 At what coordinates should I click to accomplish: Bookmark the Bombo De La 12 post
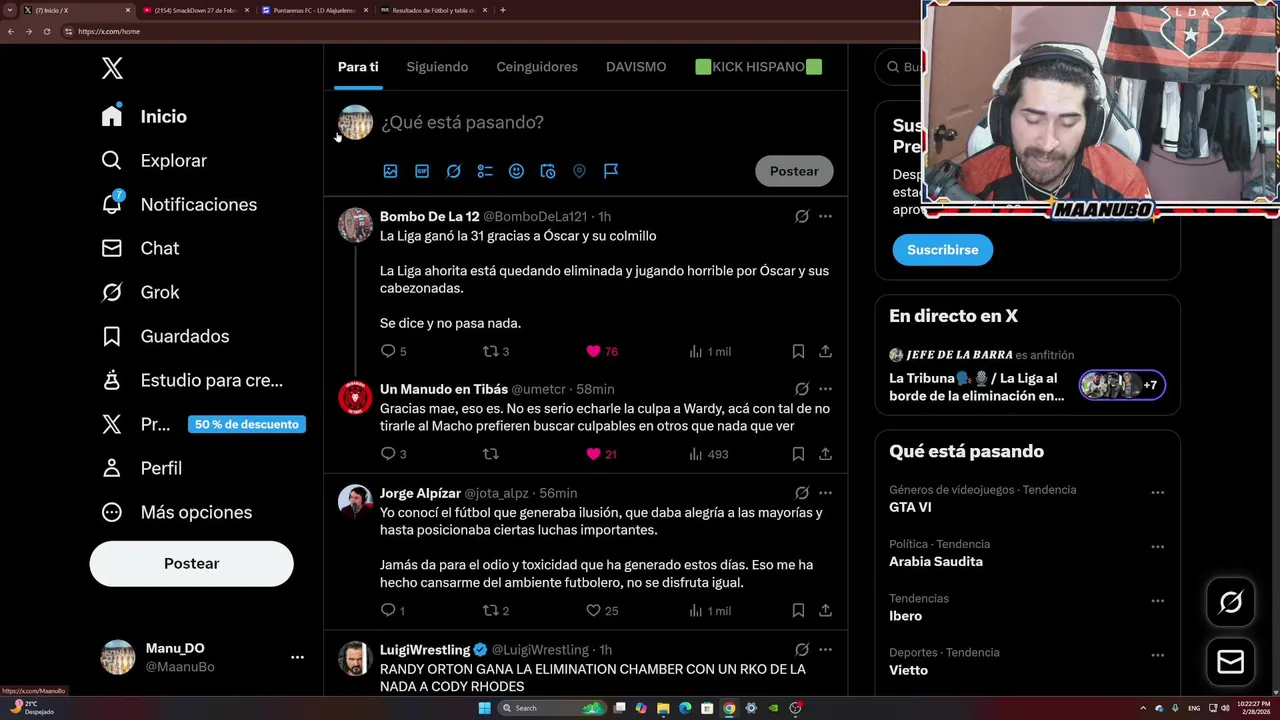pyautogui.click(x=798, y=351)
